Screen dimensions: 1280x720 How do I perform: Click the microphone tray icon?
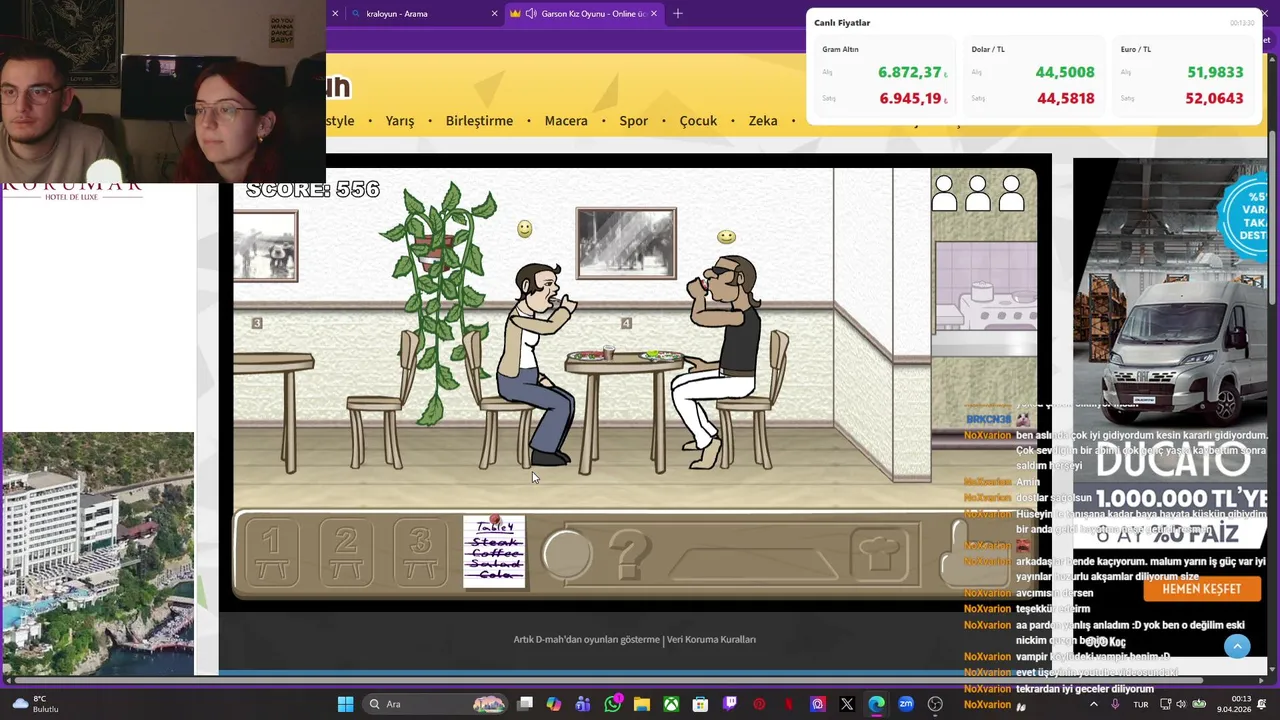pyautogui.click(x=1115, y=704)
